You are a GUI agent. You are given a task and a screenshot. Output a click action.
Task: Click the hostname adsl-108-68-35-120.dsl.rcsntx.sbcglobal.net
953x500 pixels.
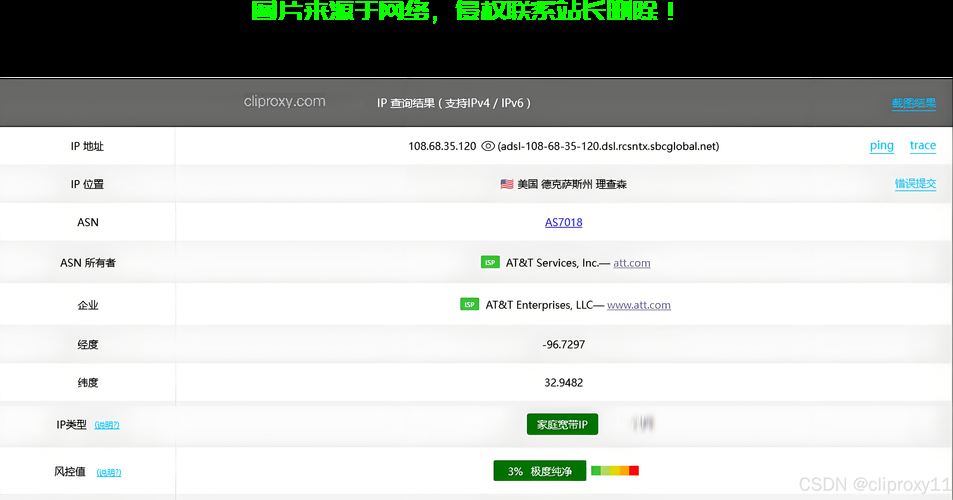[x=608, y=146]
